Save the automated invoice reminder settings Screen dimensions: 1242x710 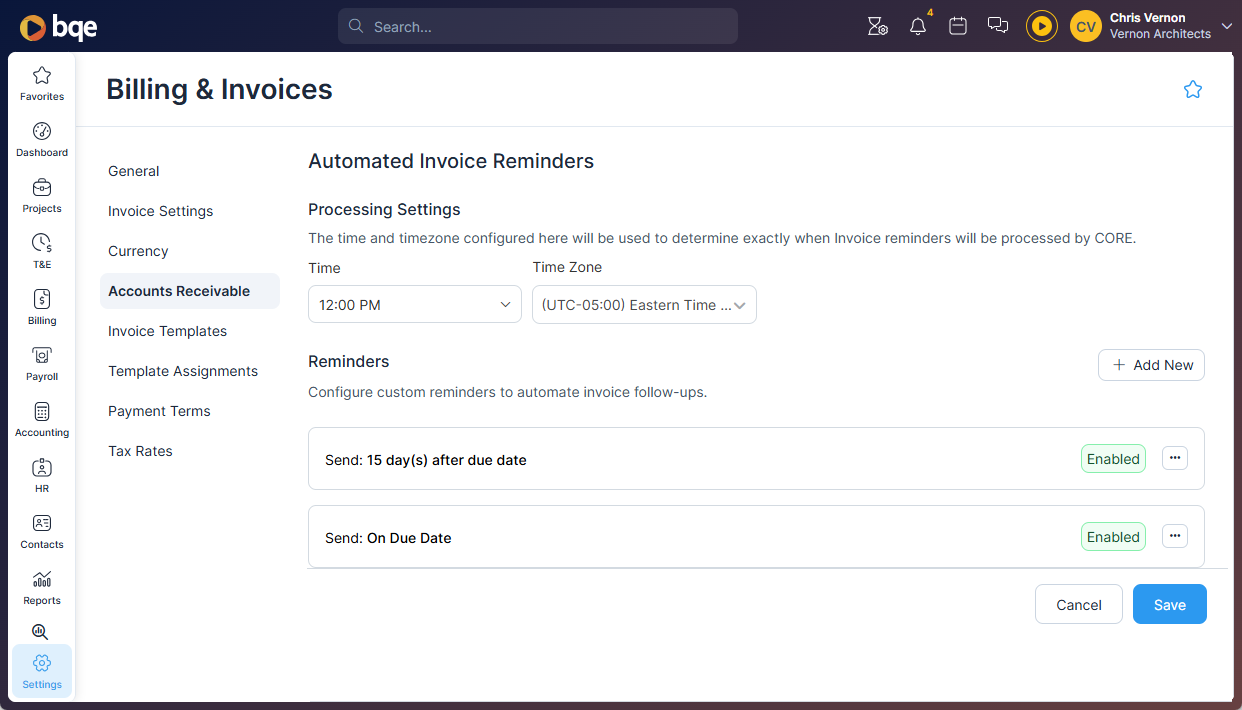pyautogui.click(x=1169, y=604)
